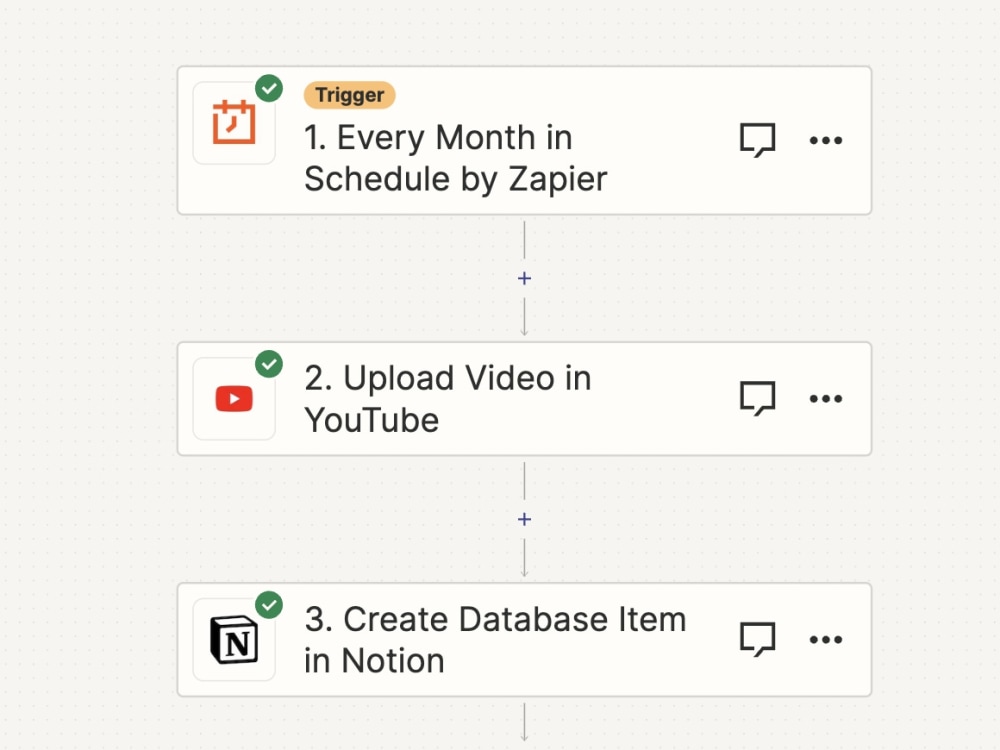Add a step between trigger and YouTube
The height and width of the screenshot is (750, 1000).
click(524, 278)
